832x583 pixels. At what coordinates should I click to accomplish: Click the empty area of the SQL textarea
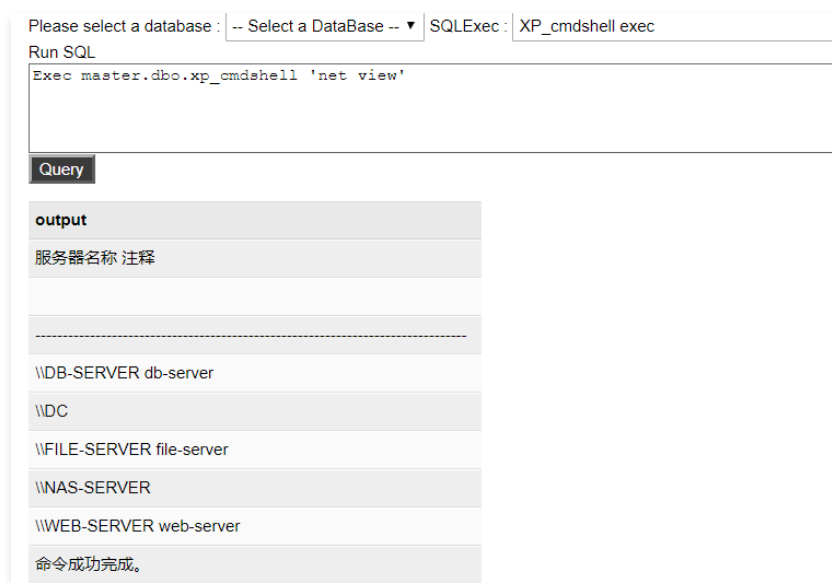[x=430, y=119]
